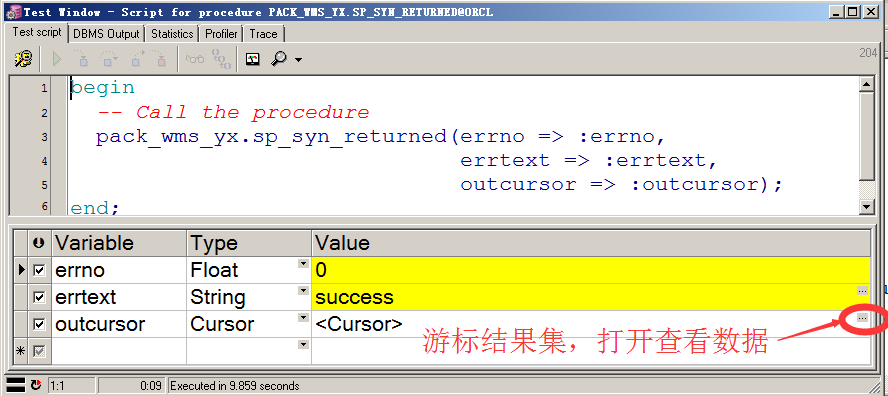The image size is (888, 396).
Task: Open the ellipsis button for errtext value
Action: tap(862, 291)
